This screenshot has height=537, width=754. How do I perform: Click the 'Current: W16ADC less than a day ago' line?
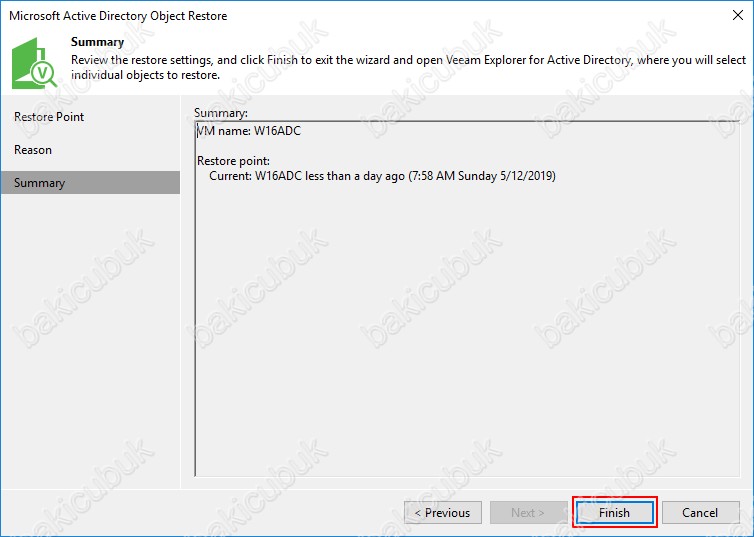point(382,176)
